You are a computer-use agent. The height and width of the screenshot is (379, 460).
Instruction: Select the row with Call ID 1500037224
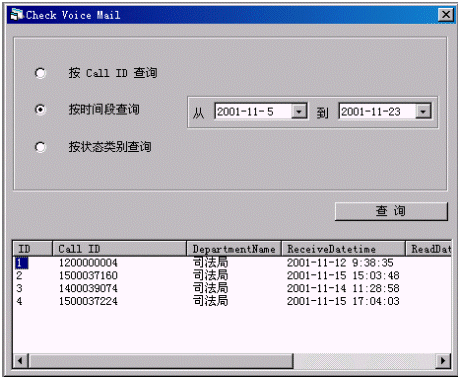point(232,301)
